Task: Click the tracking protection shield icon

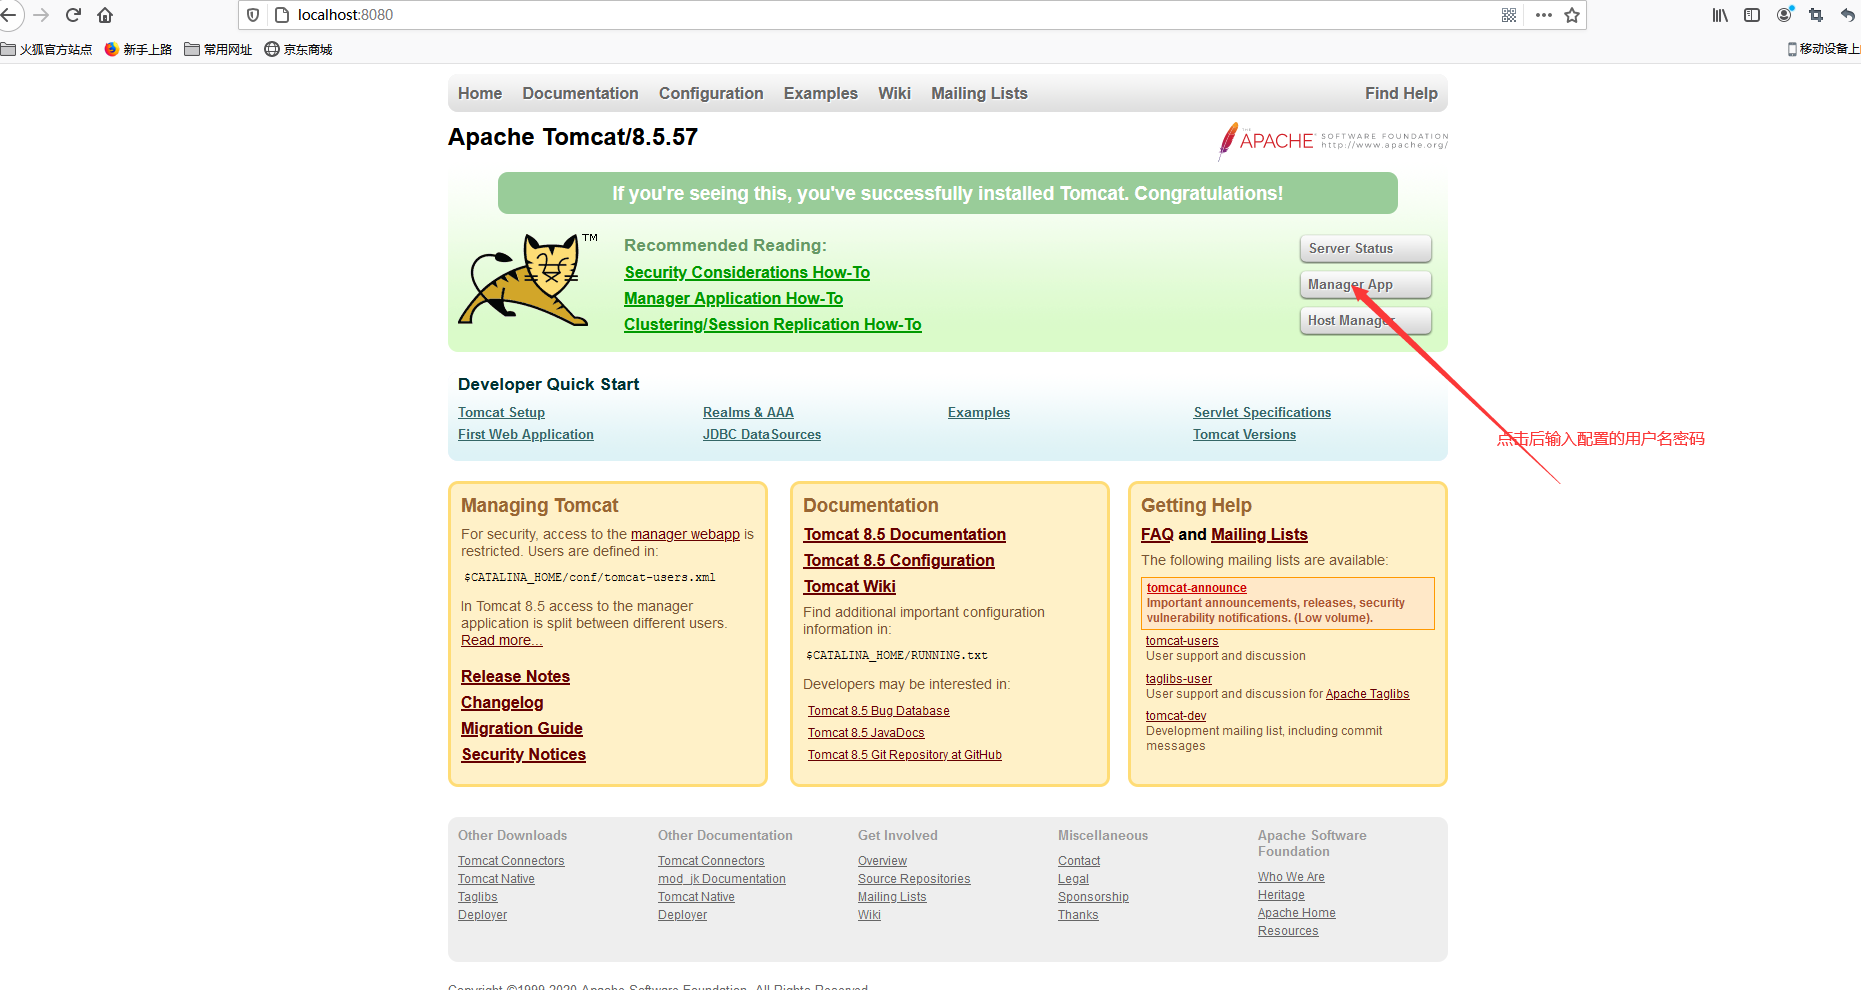Action: pyautogui.click(x=253, y=15)
